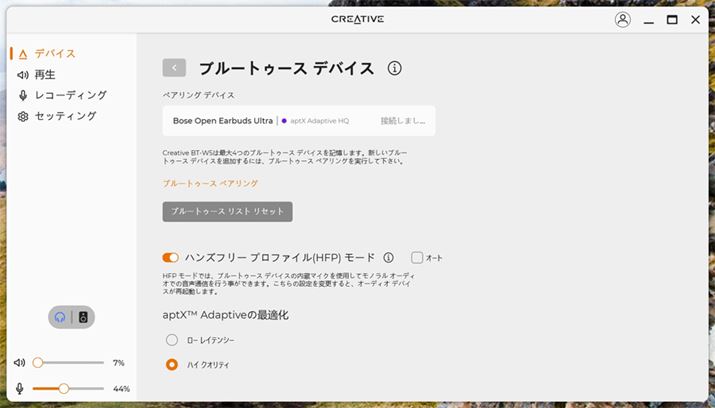
Task: Switch output to headphones icon
Action: 60,317
